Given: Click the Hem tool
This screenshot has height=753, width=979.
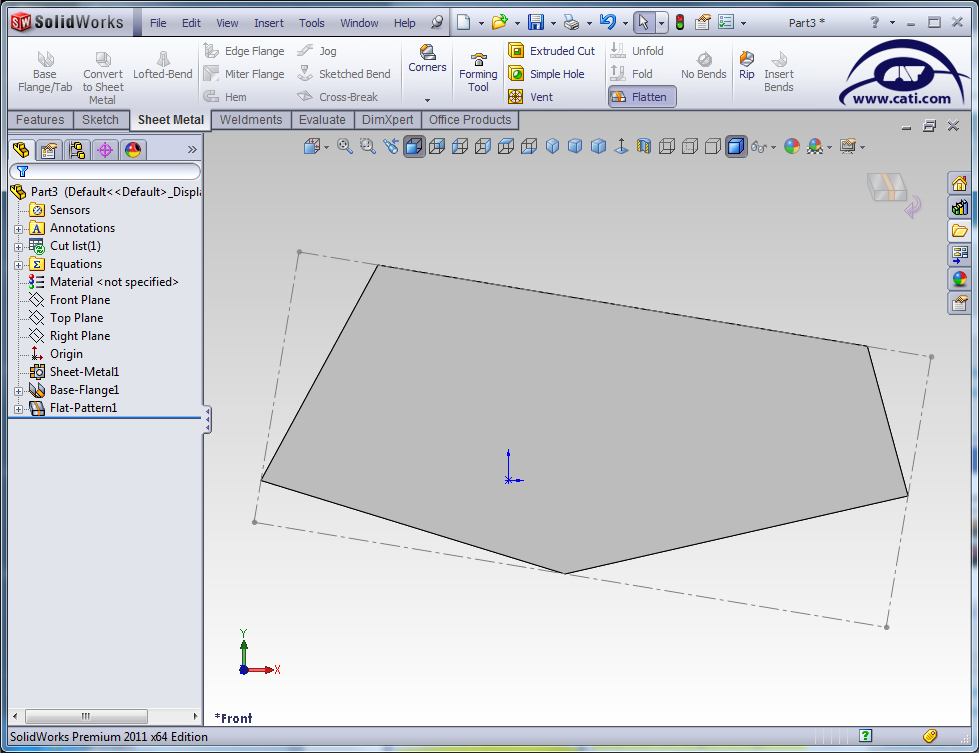Looking at the screenshot, I should pyautogui.click(x=226, y=97).
